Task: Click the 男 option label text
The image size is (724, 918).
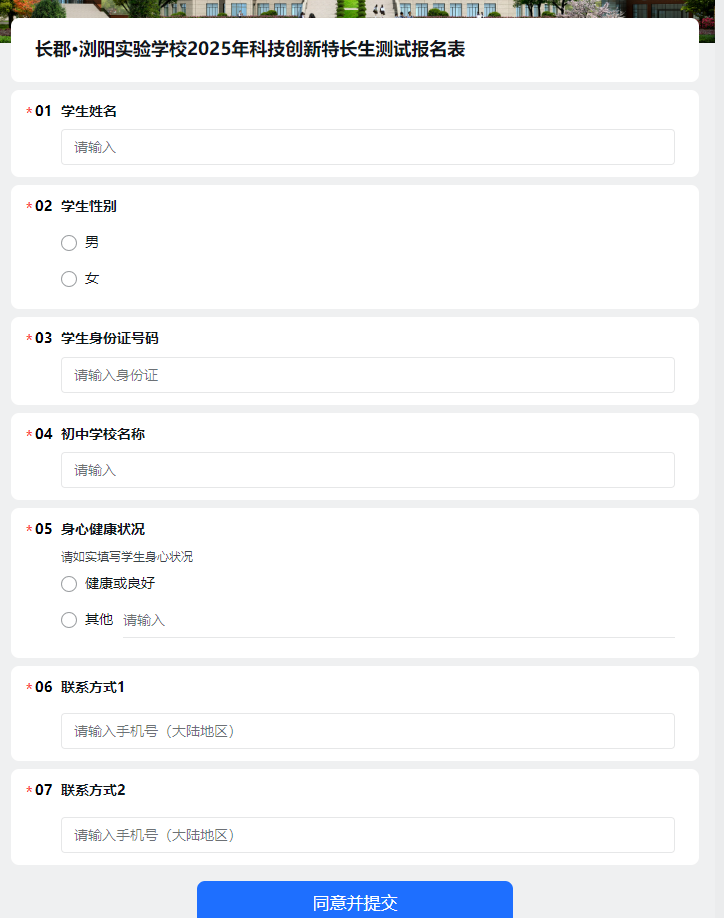Action: pos(92,242)
